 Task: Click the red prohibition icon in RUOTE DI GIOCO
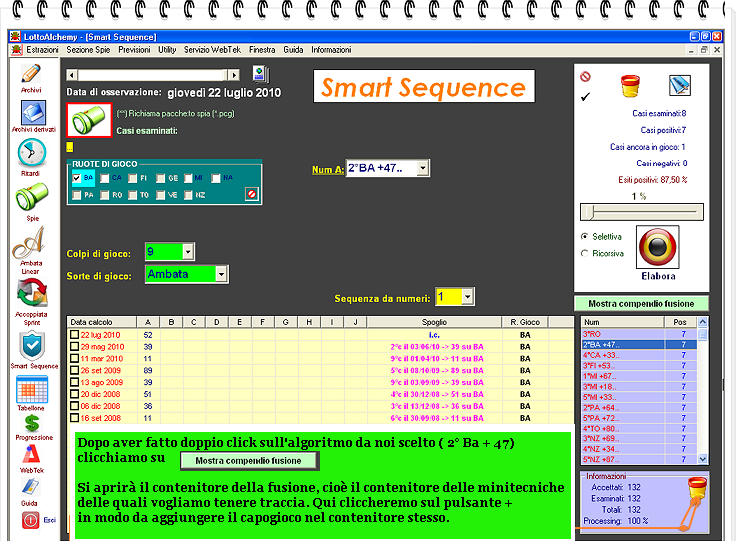(252, 194)
